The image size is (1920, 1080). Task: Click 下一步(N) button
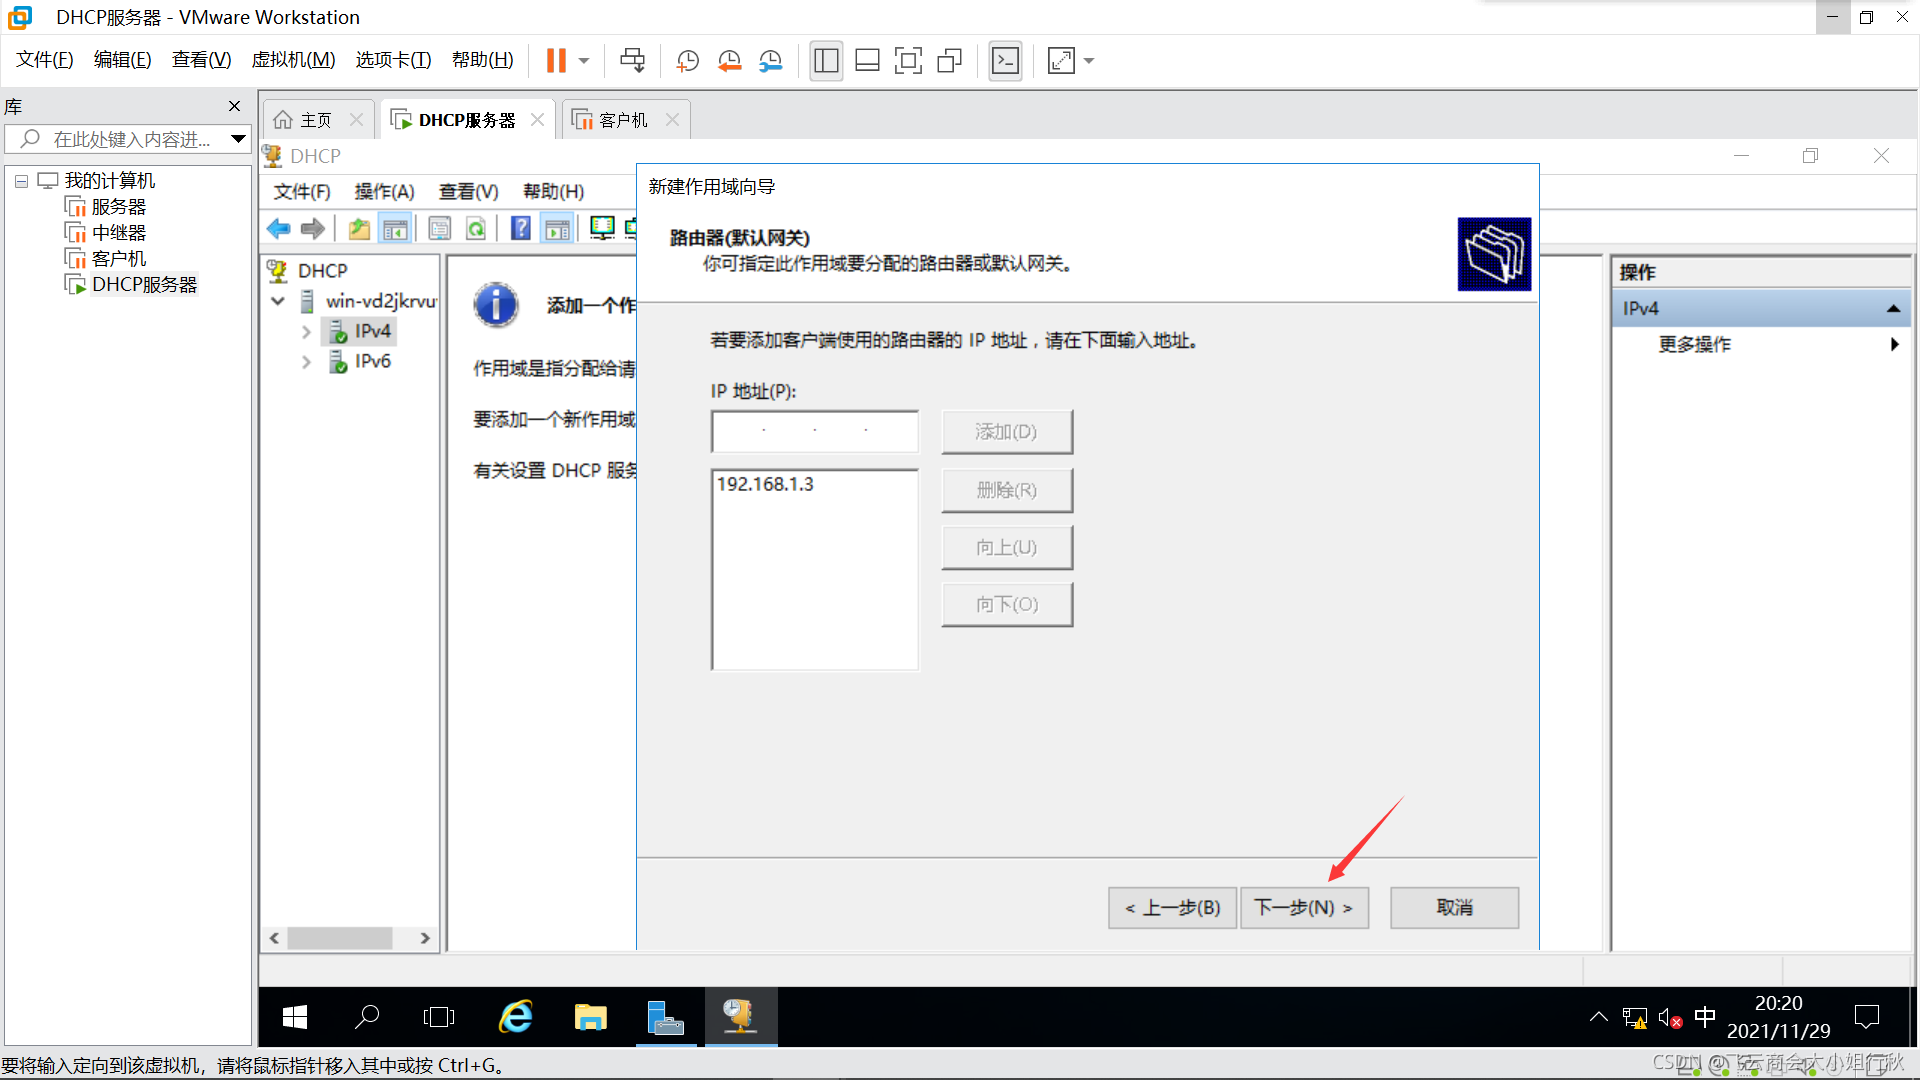click(x=1303, y=908)
